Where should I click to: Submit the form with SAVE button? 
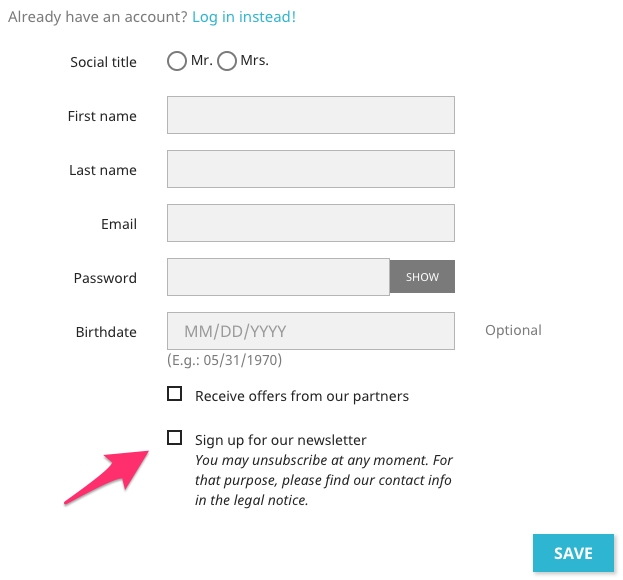point(573,553)
